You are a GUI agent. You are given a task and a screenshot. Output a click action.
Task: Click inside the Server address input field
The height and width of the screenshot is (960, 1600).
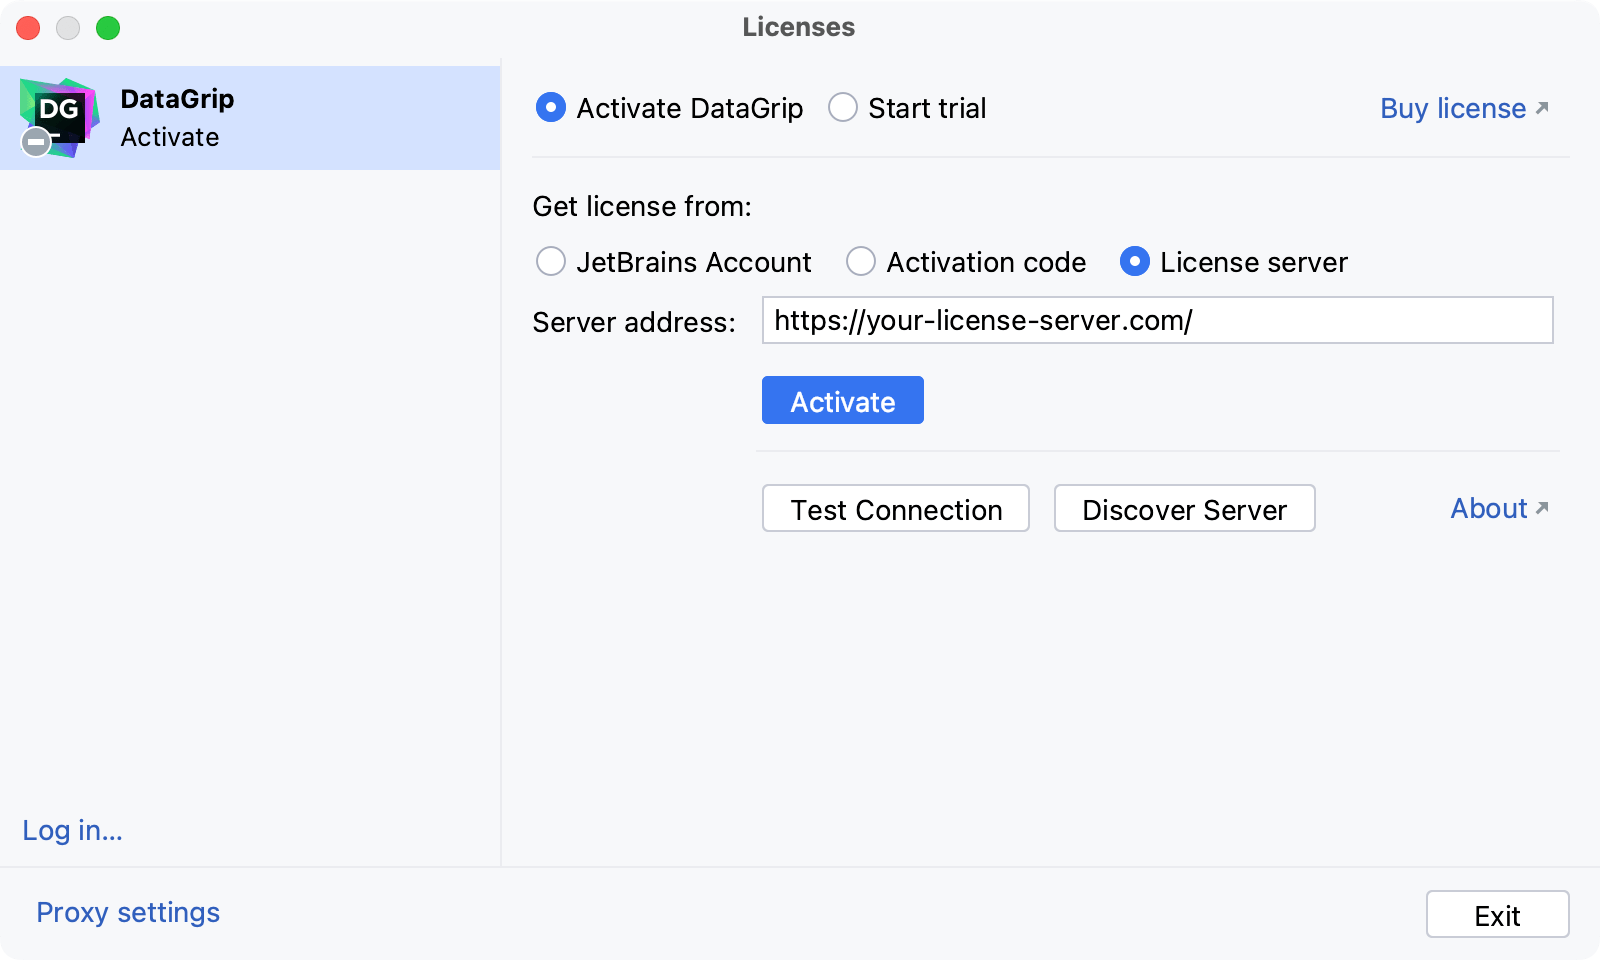click(1156, 321)
